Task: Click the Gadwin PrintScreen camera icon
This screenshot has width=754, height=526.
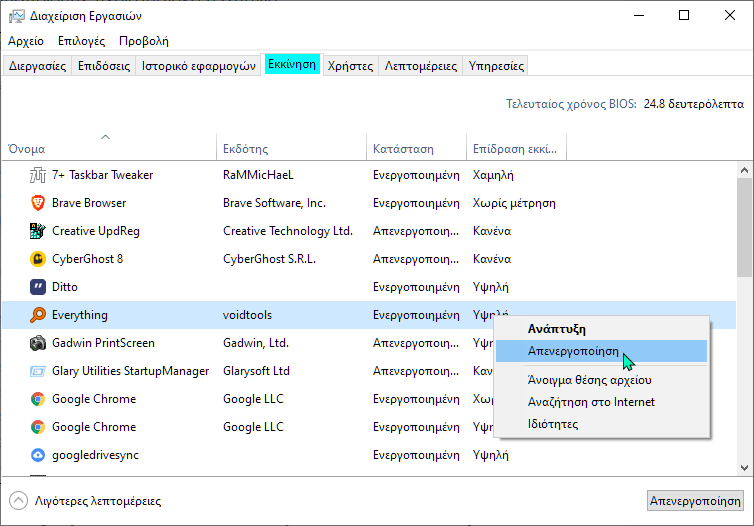Action: [x=38, y=343]
